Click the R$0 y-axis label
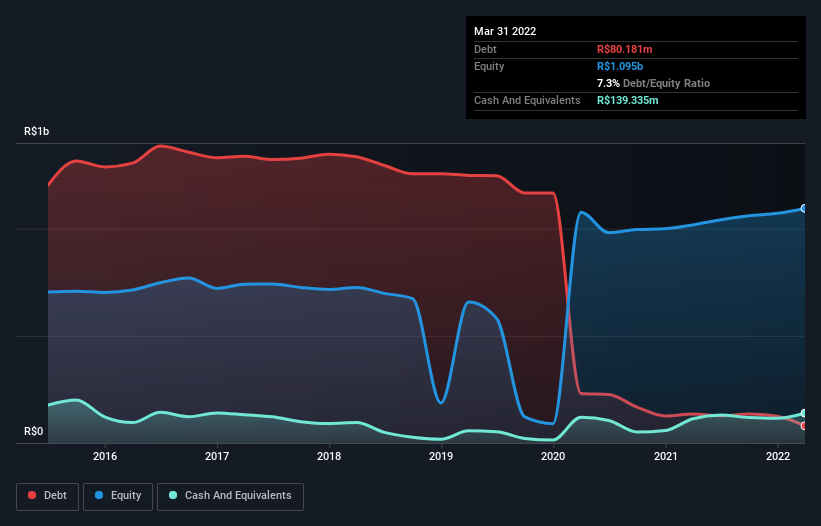Viewport: 821px width, 526px height. pos(34,431)
